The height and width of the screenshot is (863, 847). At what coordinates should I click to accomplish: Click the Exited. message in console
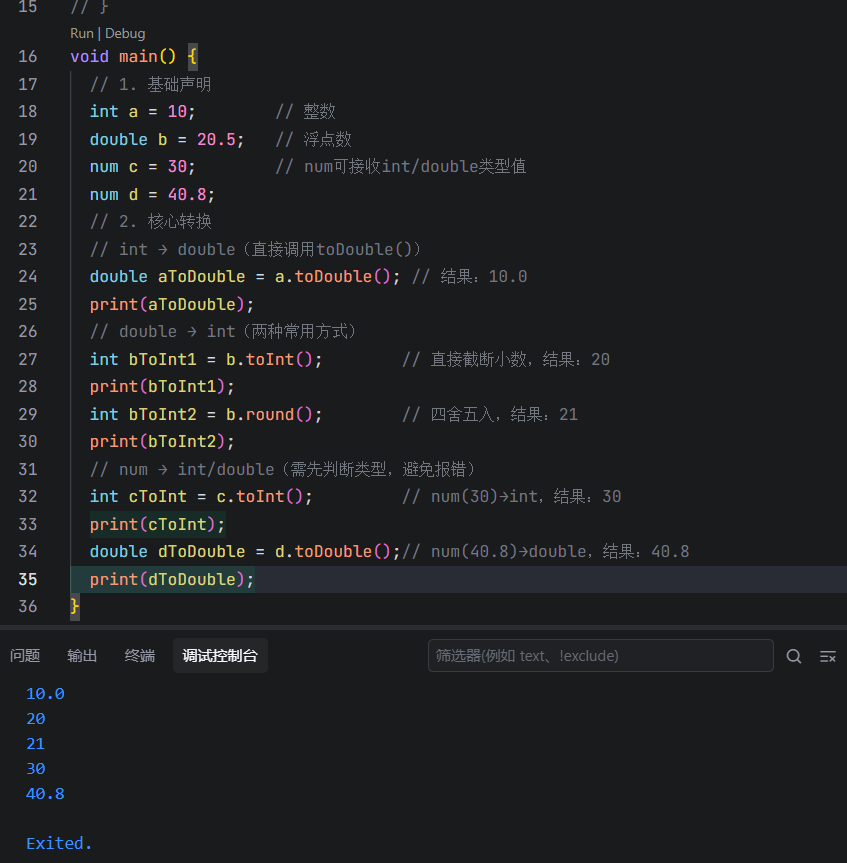(x=59, y=843)
